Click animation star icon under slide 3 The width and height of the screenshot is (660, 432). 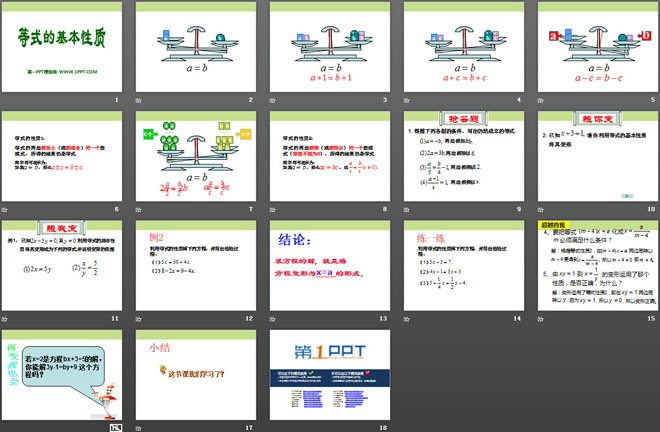(273, 100)
